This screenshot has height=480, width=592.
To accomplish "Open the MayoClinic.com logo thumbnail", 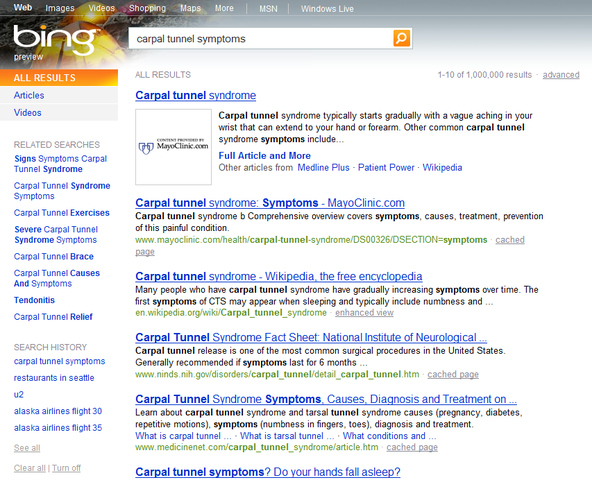I will point(173,147).
